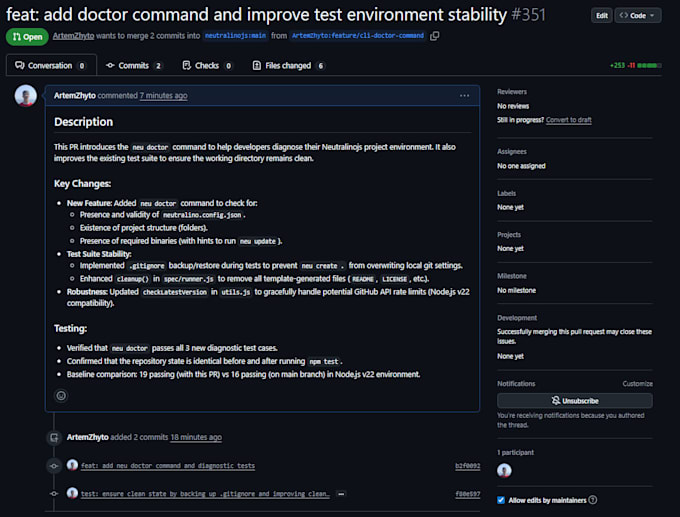
Task: Open the Assignees section heading
Action: pyautogui.click(x=512, y=151)
